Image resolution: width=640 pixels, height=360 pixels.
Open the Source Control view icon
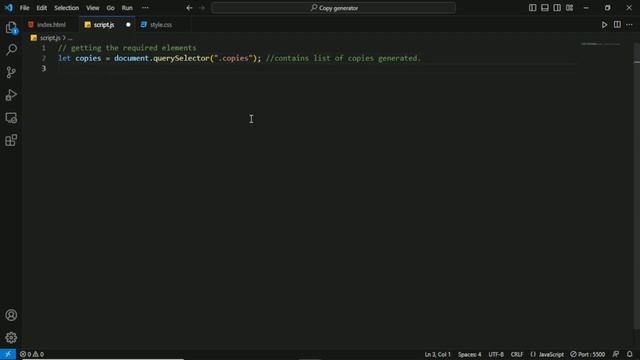[x=11, y=72]
